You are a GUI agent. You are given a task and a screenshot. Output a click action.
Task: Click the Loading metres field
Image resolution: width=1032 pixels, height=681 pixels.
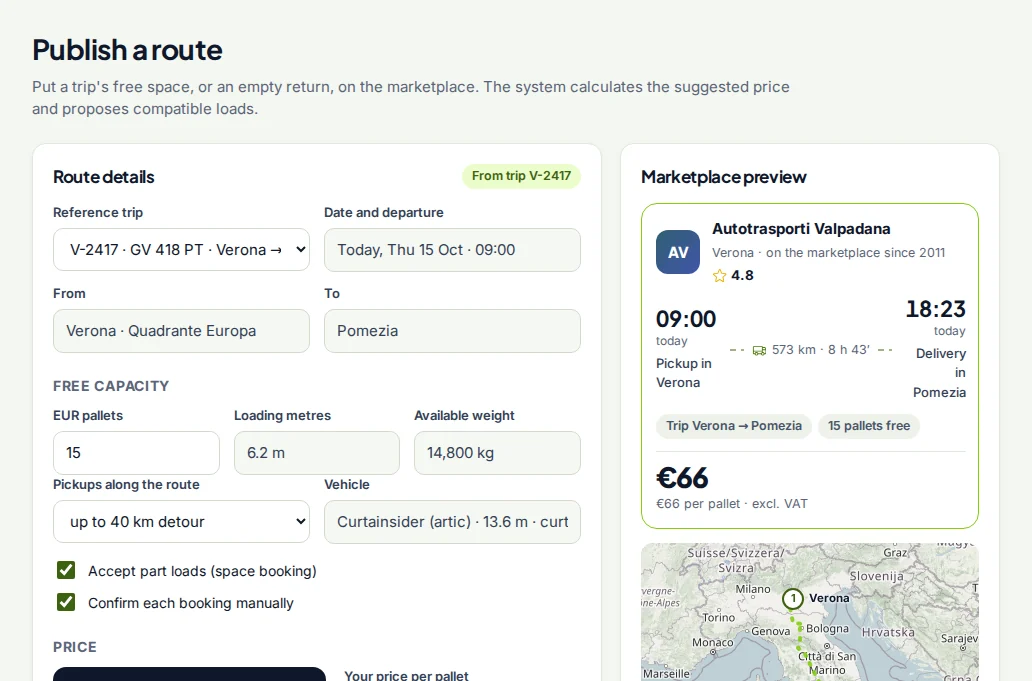(317, 453)
